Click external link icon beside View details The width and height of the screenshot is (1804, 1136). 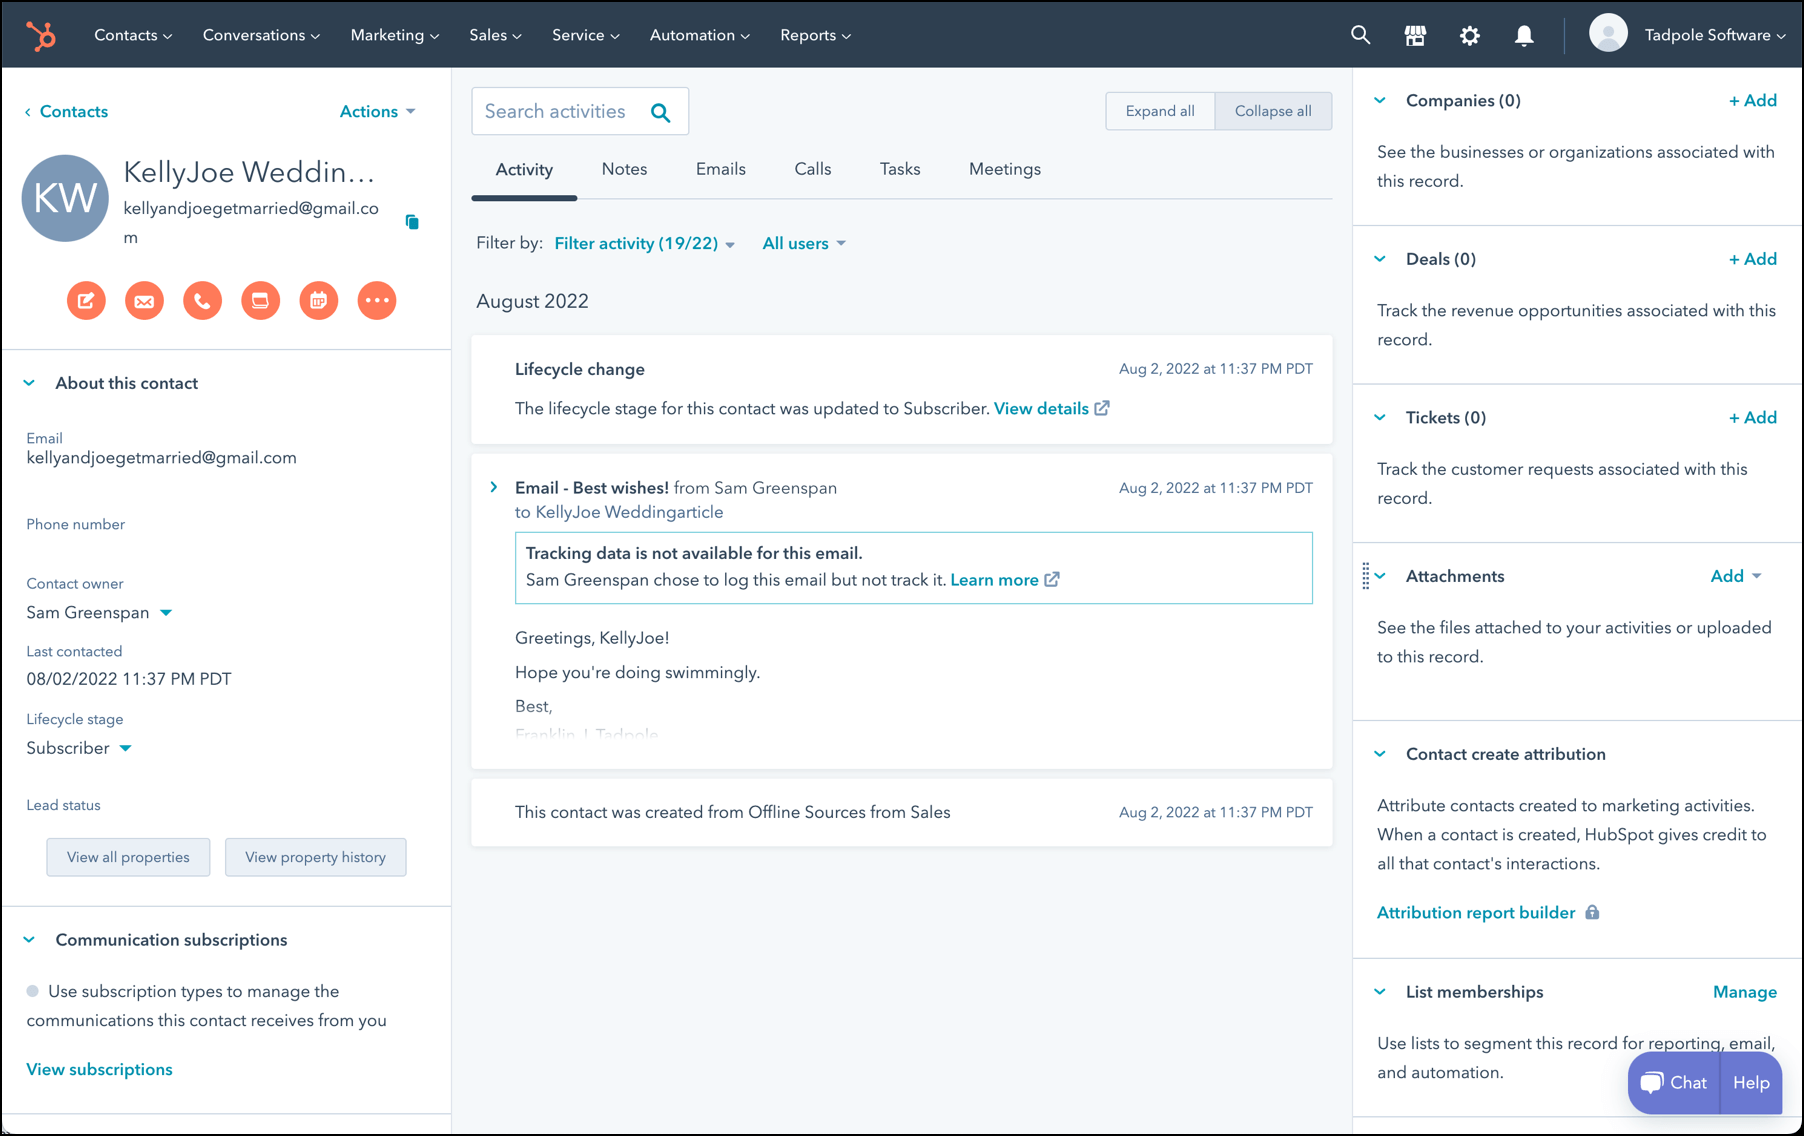[x=1102, y=408]
